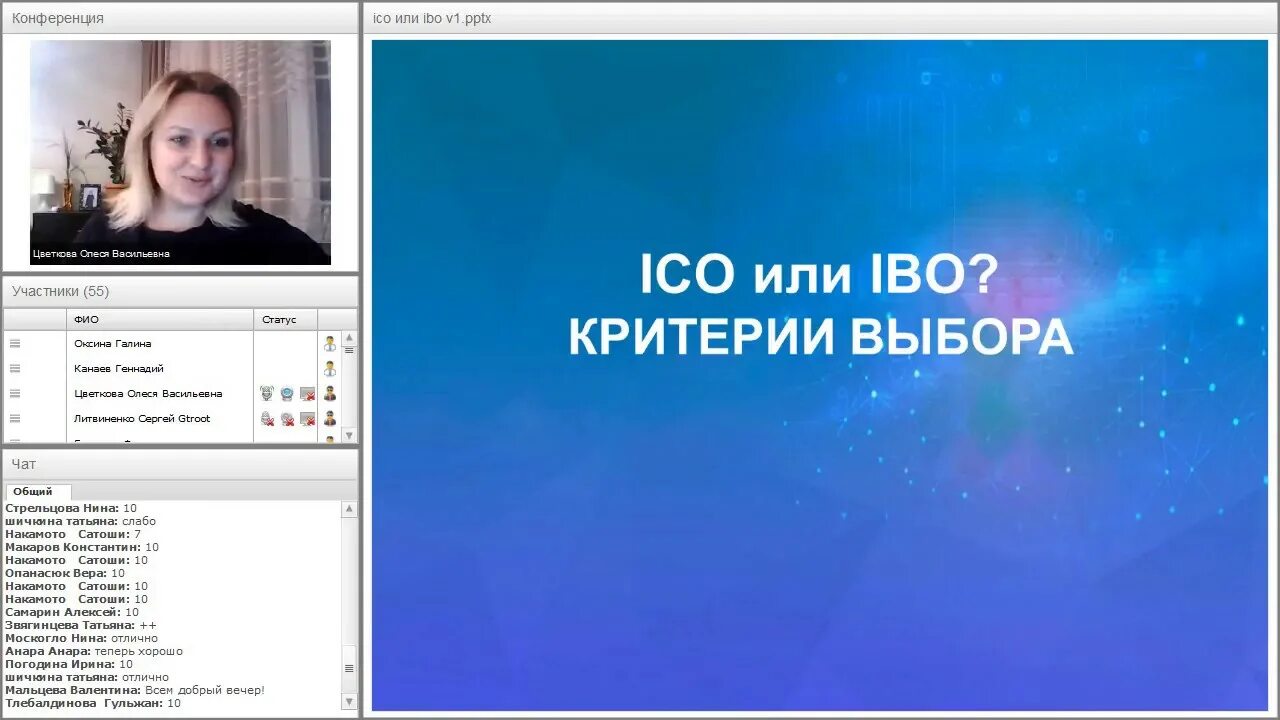The height and width of the screenshot is (720, 1280).
Task: Collapse the Конференция panel
Action: click(x=60, y=17)
